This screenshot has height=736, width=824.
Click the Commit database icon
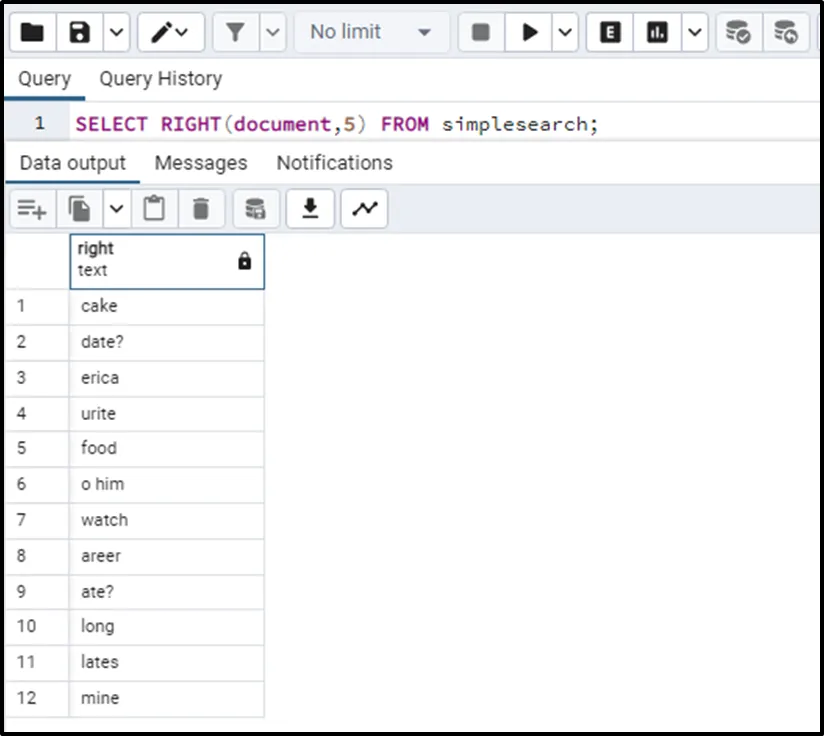pyautogui.click(x=738, y=33)
